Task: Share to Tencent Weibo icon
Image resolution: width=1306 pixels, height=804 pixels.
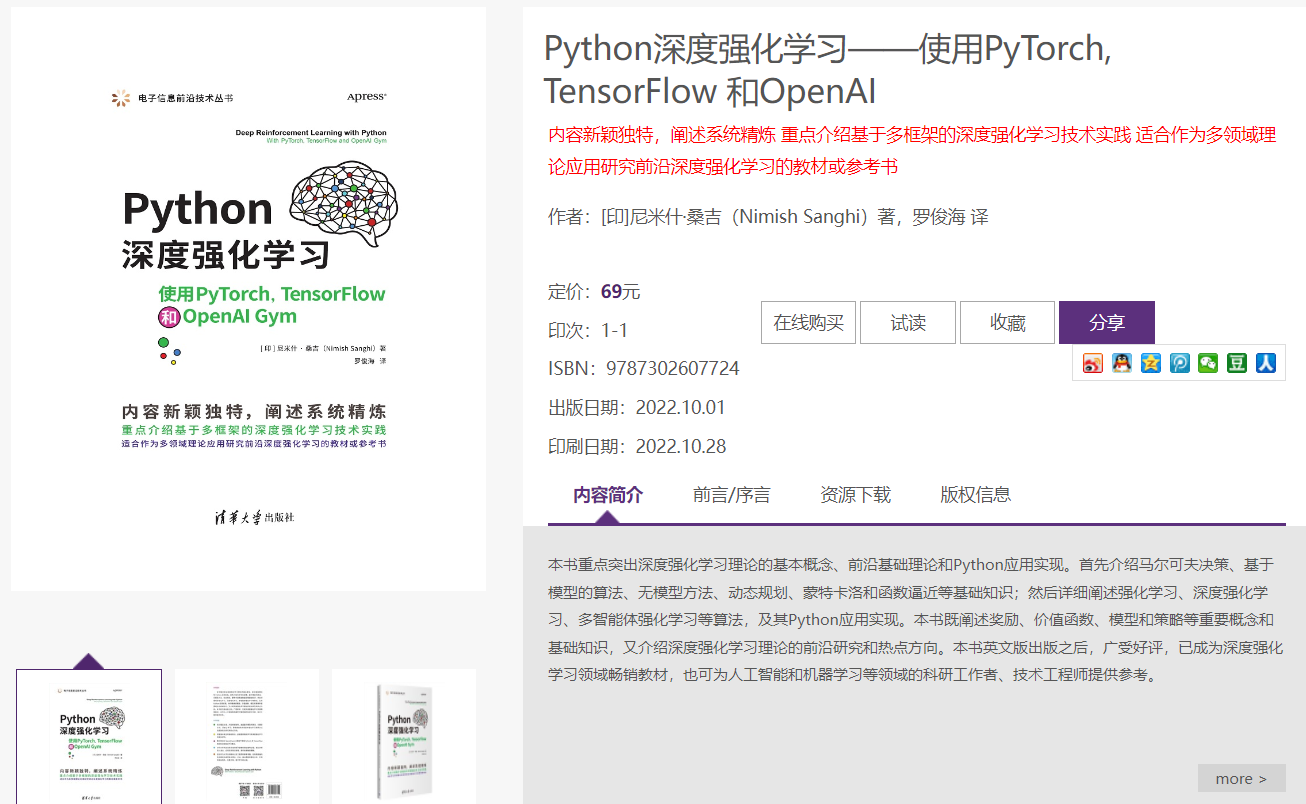Action: tap(1180, 363)
